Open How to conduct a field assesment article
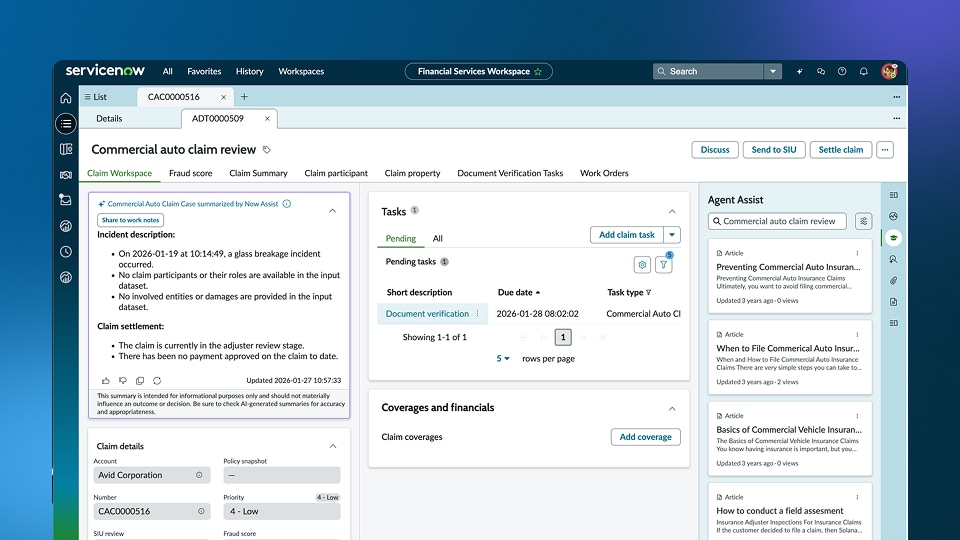This screenshot has height=540, width=960. 779,511
